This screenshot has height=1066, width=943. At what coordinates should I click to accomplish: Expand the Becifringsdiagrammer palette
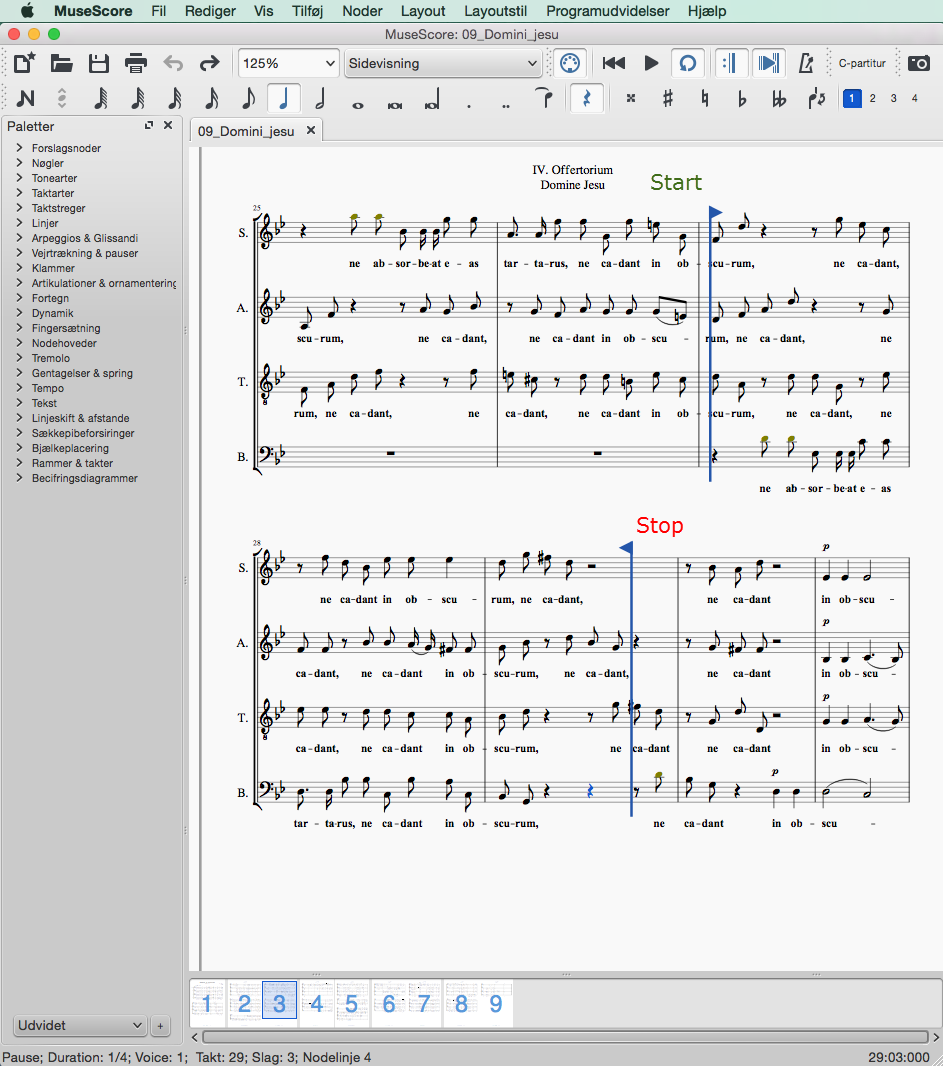20,478
